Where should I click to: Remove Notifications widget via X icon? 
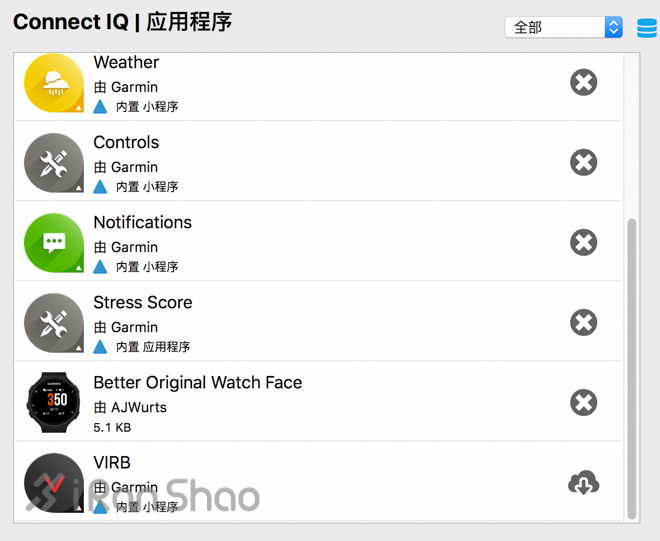[x=583, y=243]
